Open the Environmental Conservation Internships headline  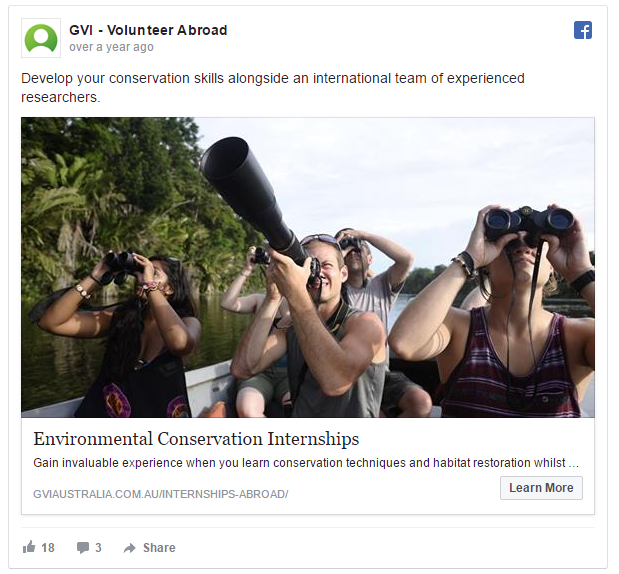[196, 439]
